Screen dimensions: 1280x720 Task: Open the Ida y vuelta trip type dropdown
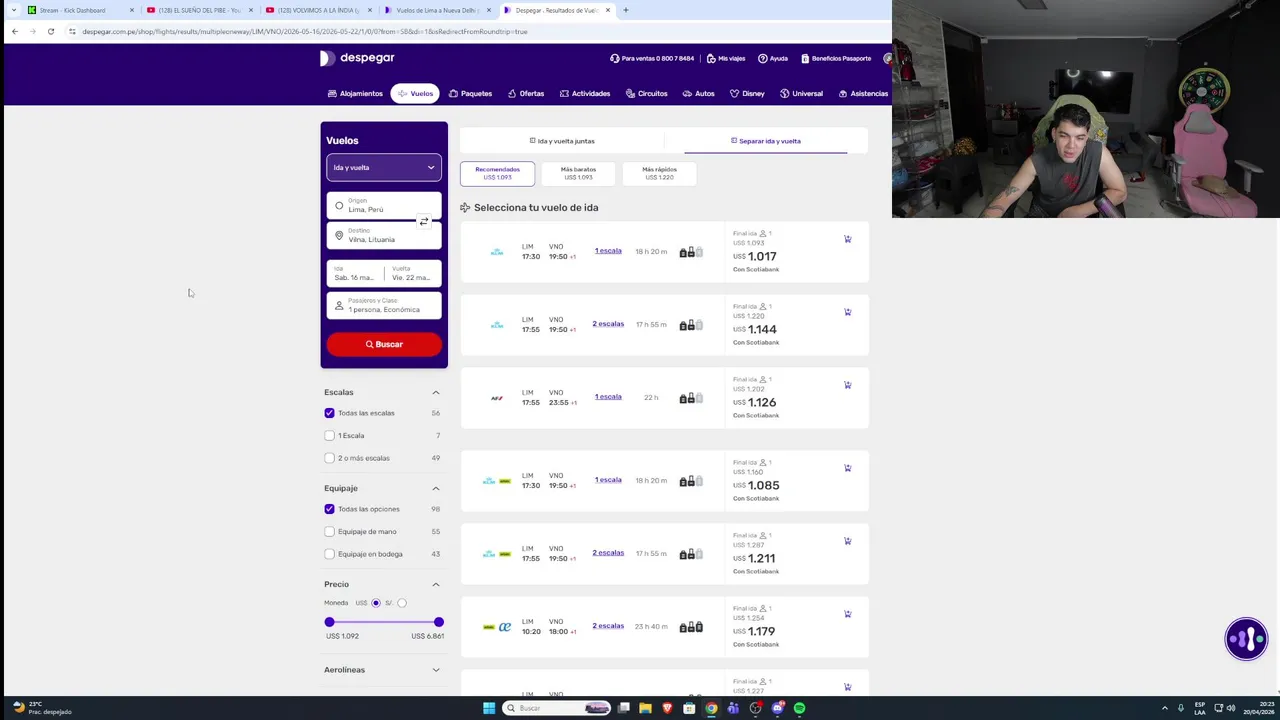click(384, 168)
